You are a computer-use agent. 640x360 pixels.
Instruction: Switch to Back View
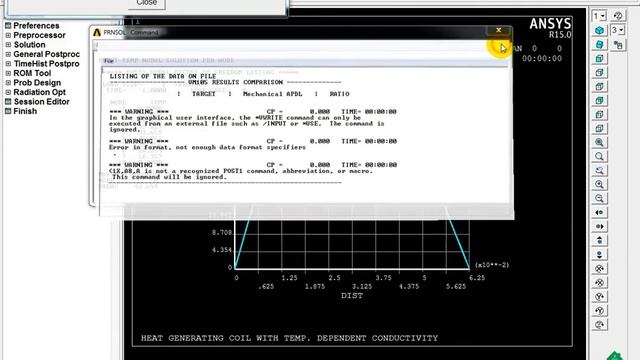[599, 100]
